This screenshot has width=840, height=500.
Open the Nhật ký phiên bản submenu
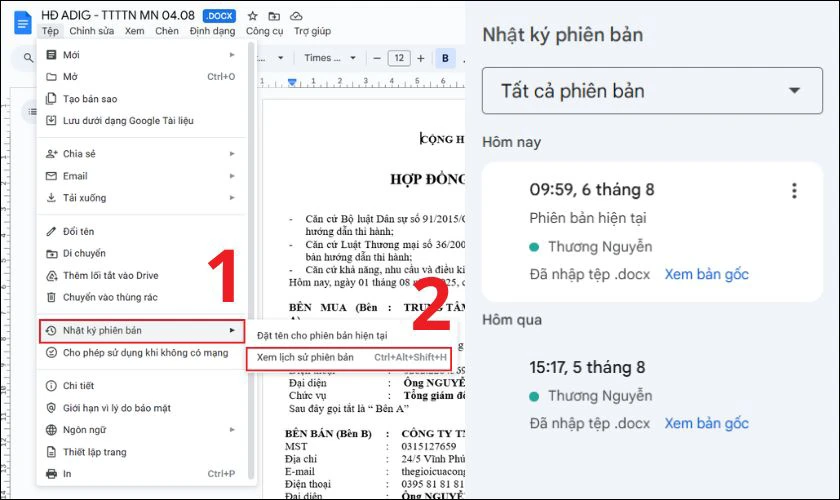[141, 331]
